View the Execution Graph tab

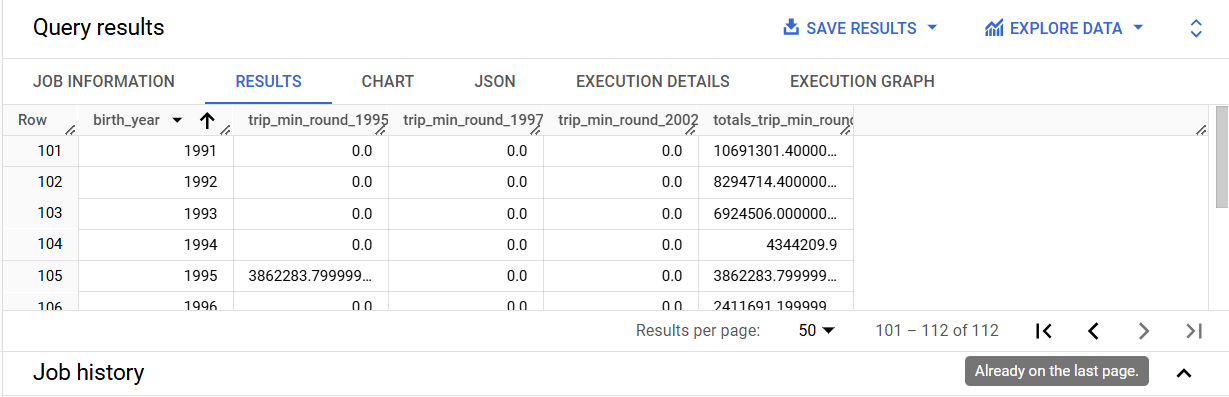click(x=862, y=82)
